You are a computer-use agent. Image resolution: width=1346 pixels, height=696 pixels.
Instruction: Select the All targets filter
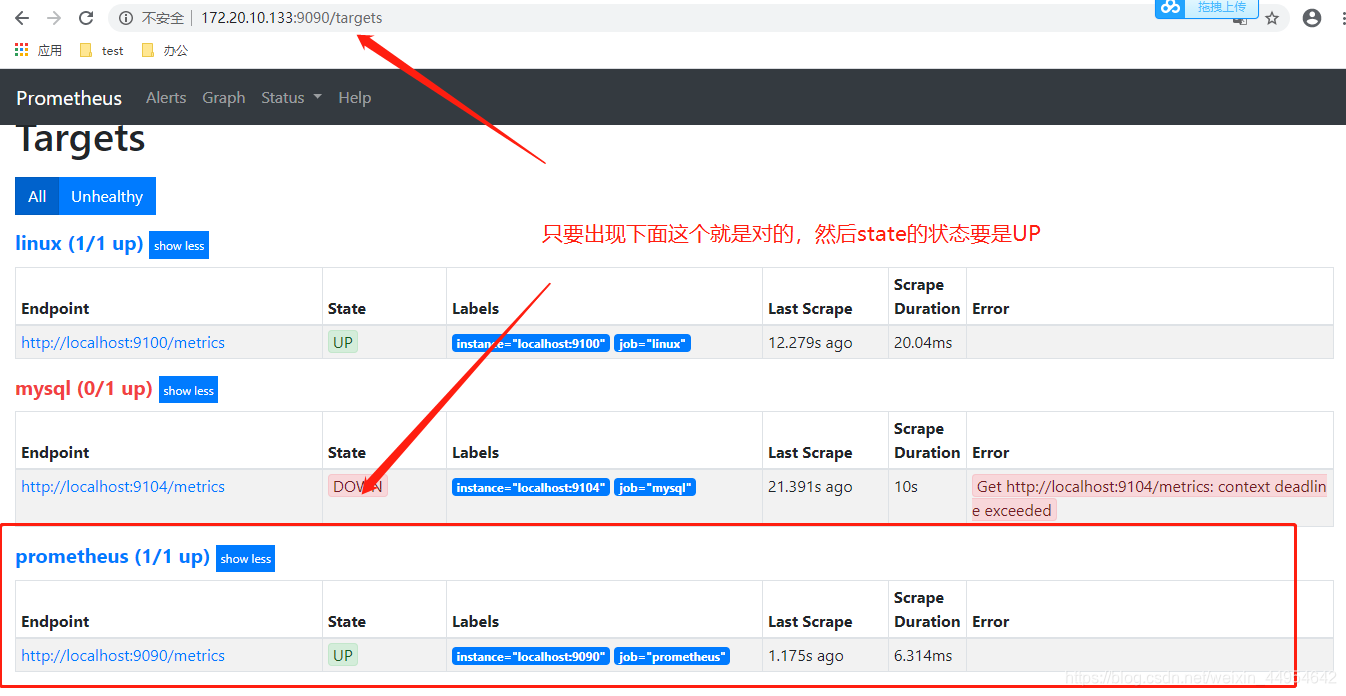coord(37,196)
